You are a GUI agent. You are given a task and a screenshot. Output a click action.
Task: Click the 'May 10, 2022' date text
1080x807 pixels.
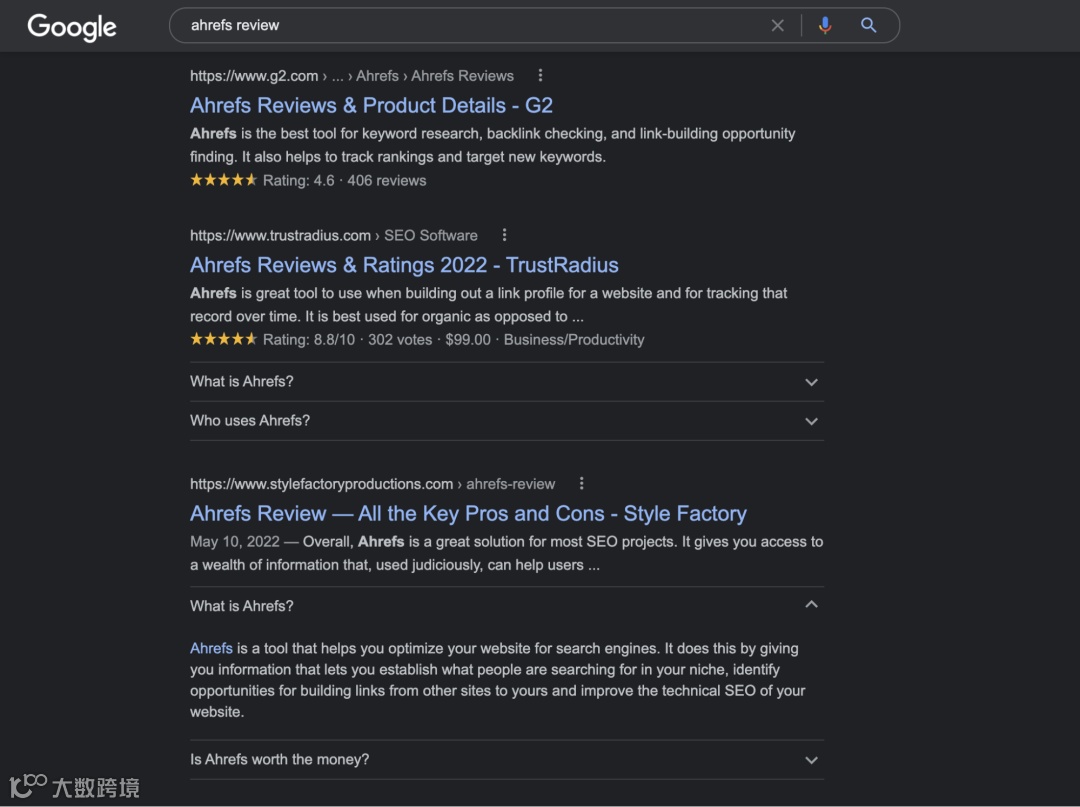(x=235, y=542)
